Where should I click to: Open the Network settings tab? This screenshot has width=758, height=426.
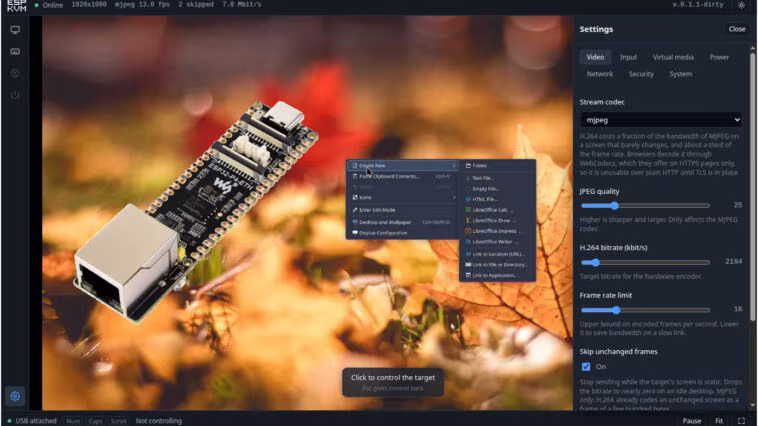(599, 74)
